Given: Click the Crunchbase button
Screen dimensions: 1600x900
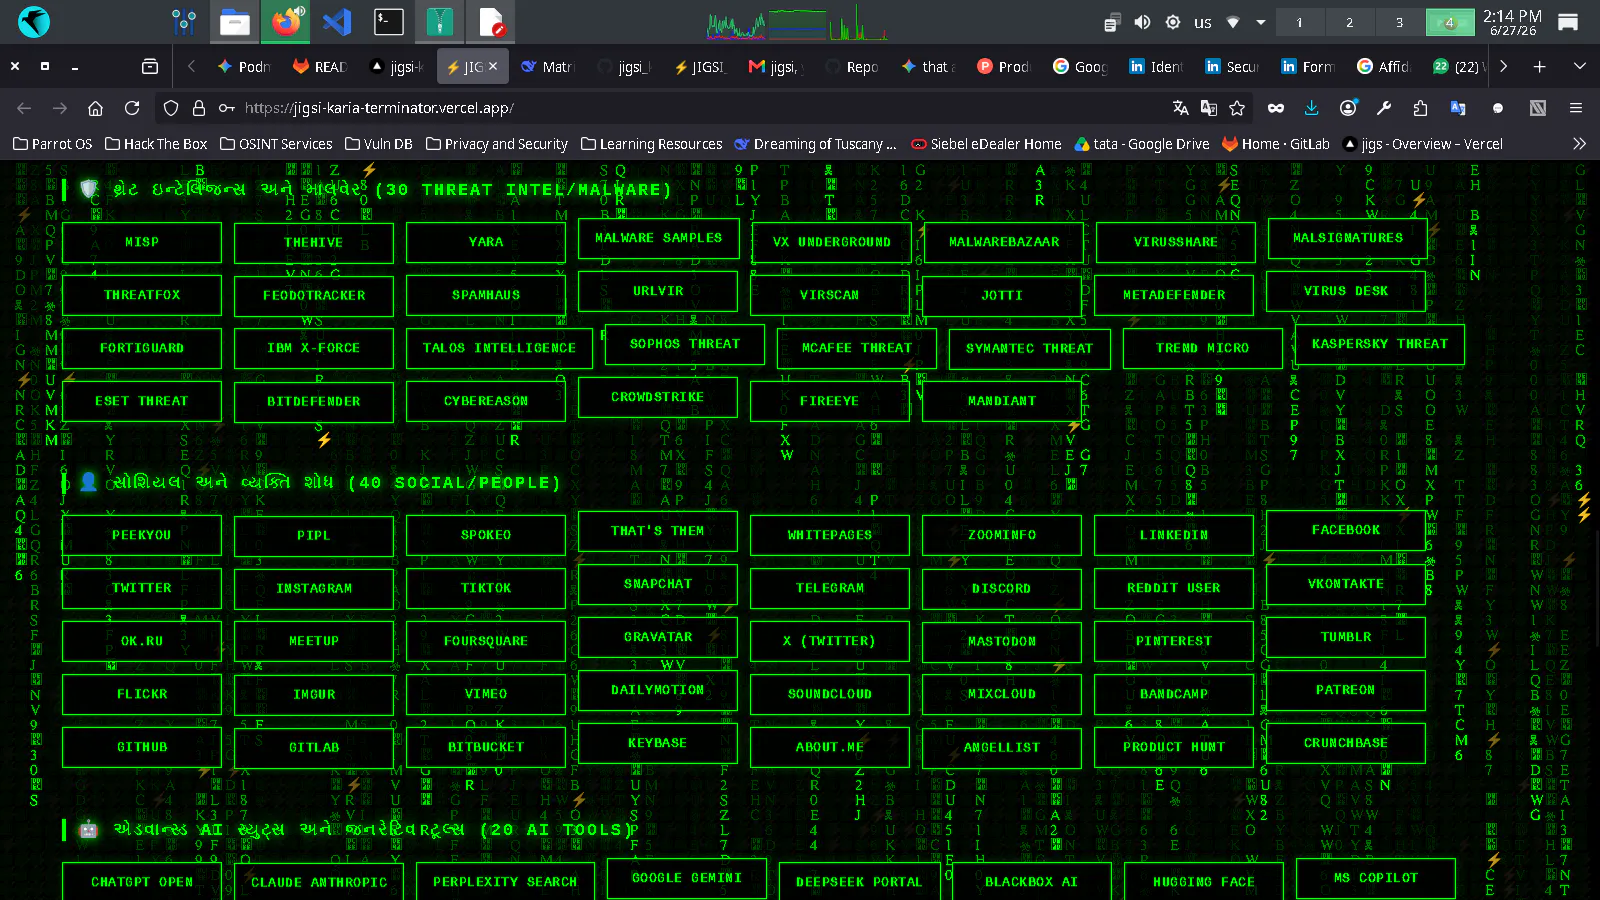Looking at the screenshot, I should (1346, 743).
